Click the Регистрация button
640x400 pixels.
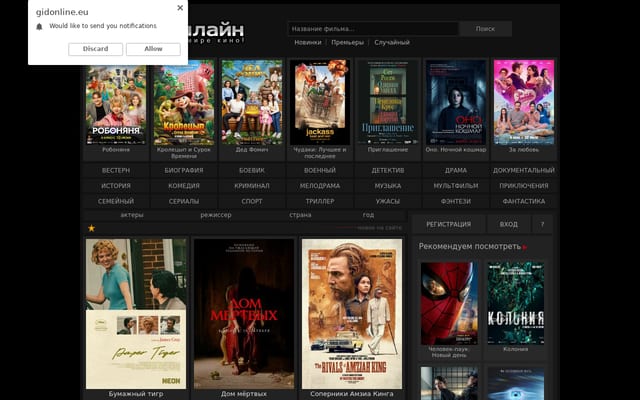click(449, 224)
